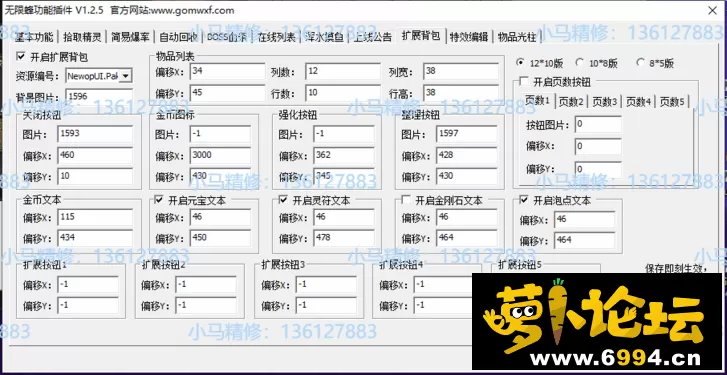
Task: Toggle the 开启元宝文本 checkbox
Action: tap(159, 200)
